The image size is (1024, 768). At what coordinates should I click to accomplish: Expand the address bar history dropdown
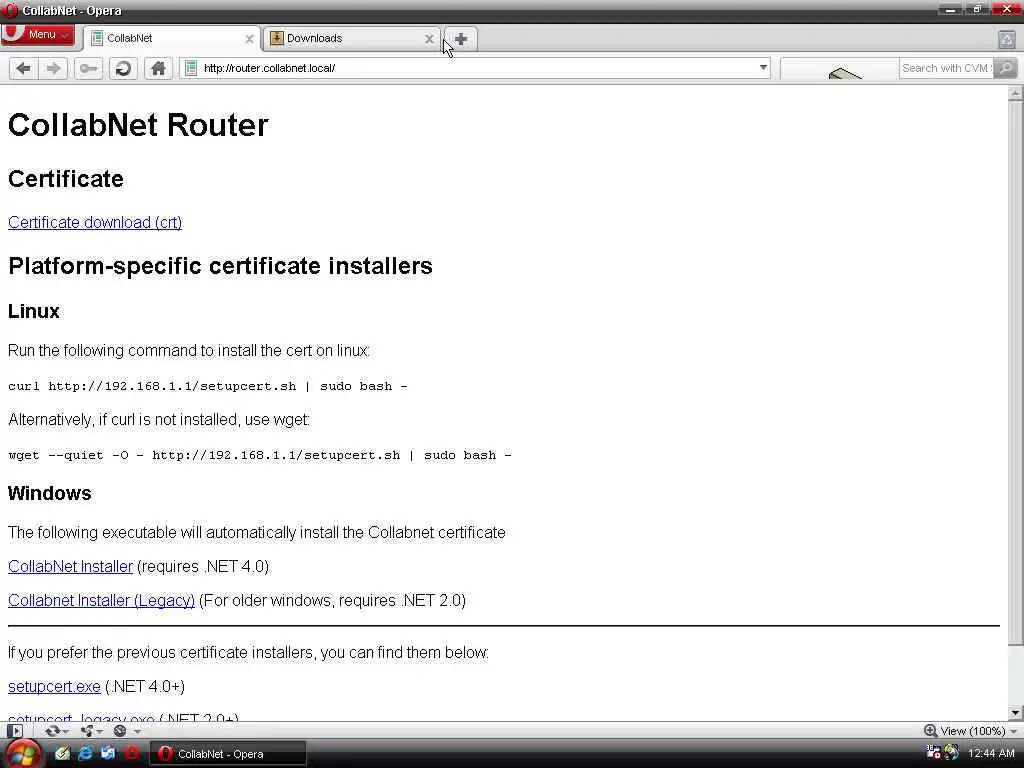pos(763,68)
